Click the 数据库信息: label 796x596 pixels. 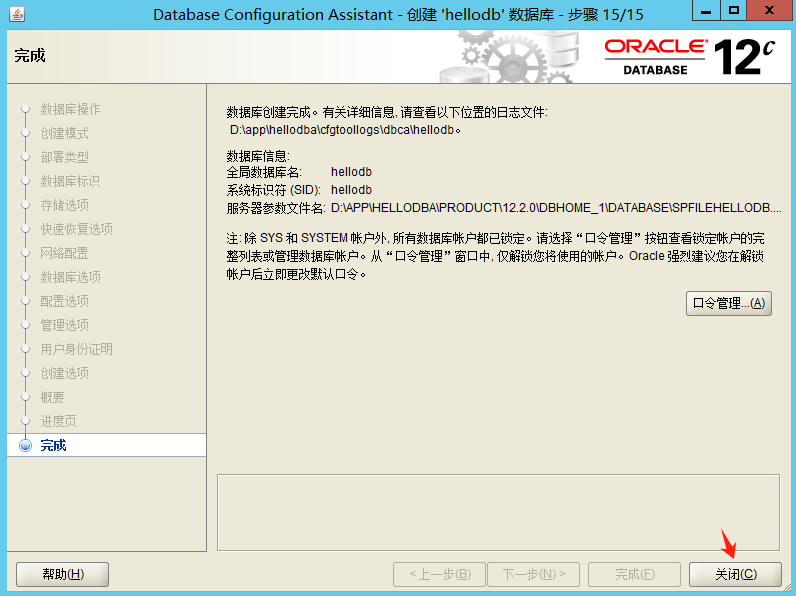click(258, 156)
